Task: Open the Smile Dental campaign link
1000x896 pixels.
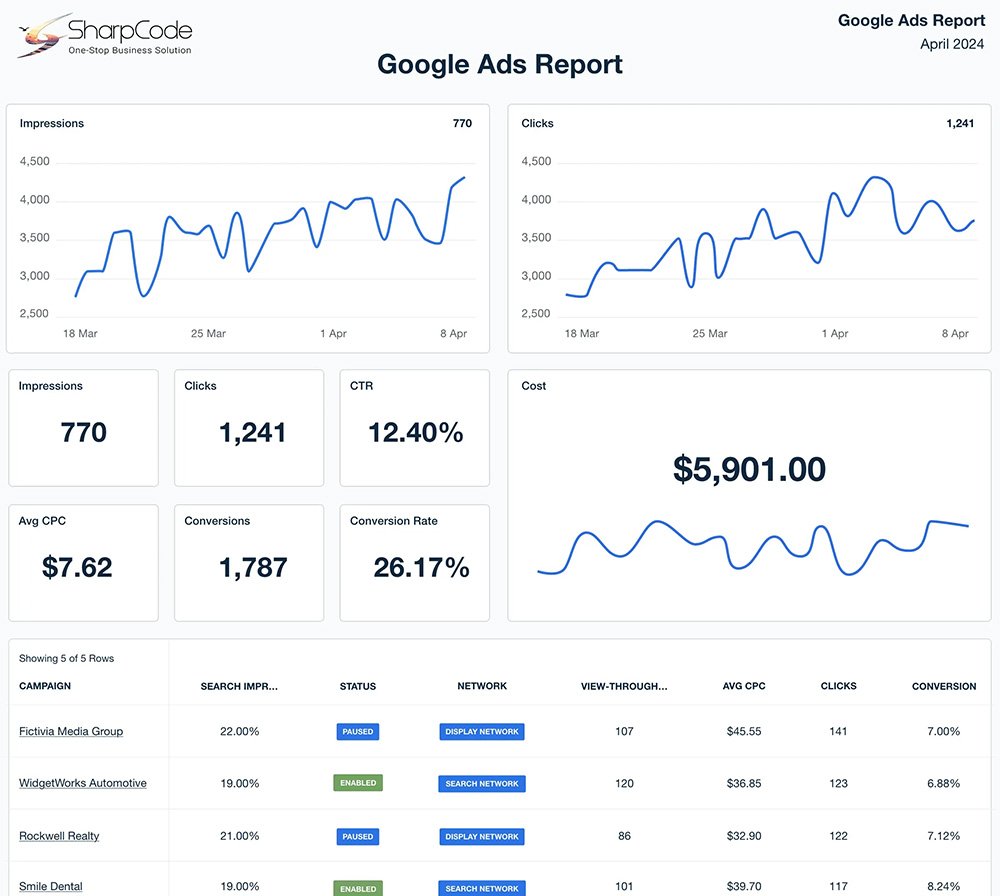Action: tap(51, 886)
